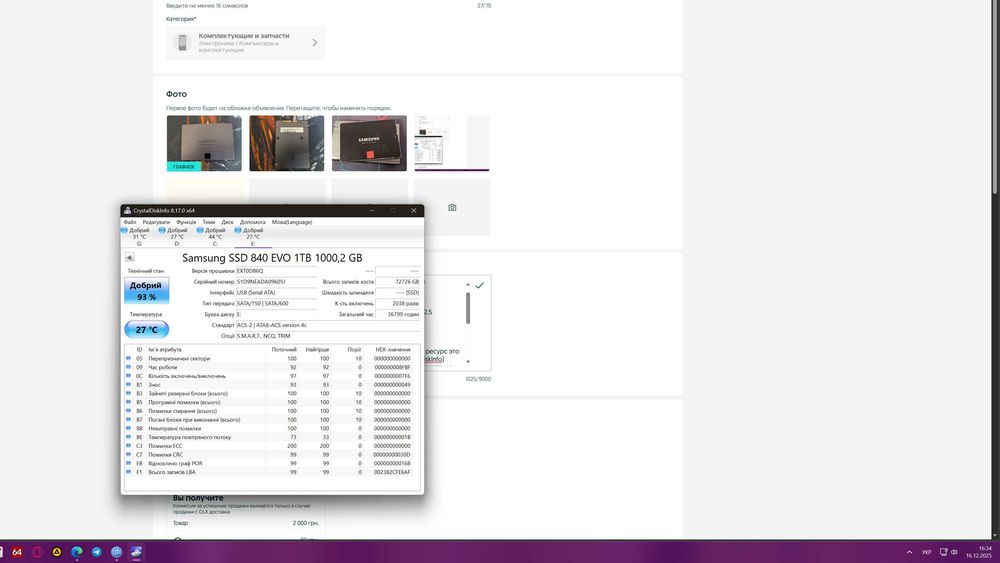
Task: Open Функція menu
Action: [186, 222]
